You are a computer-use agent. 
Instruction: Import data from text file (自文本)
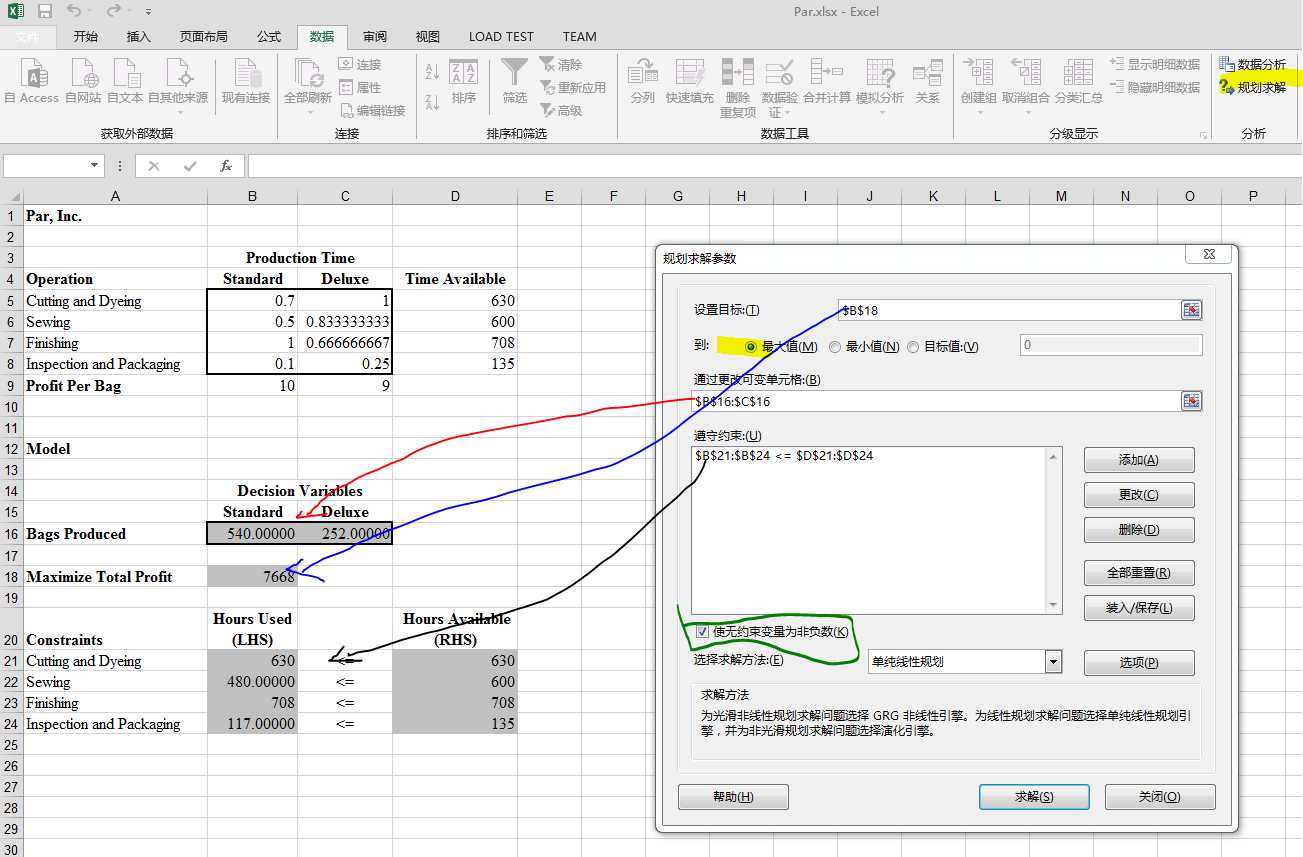[x=126, y=82]
